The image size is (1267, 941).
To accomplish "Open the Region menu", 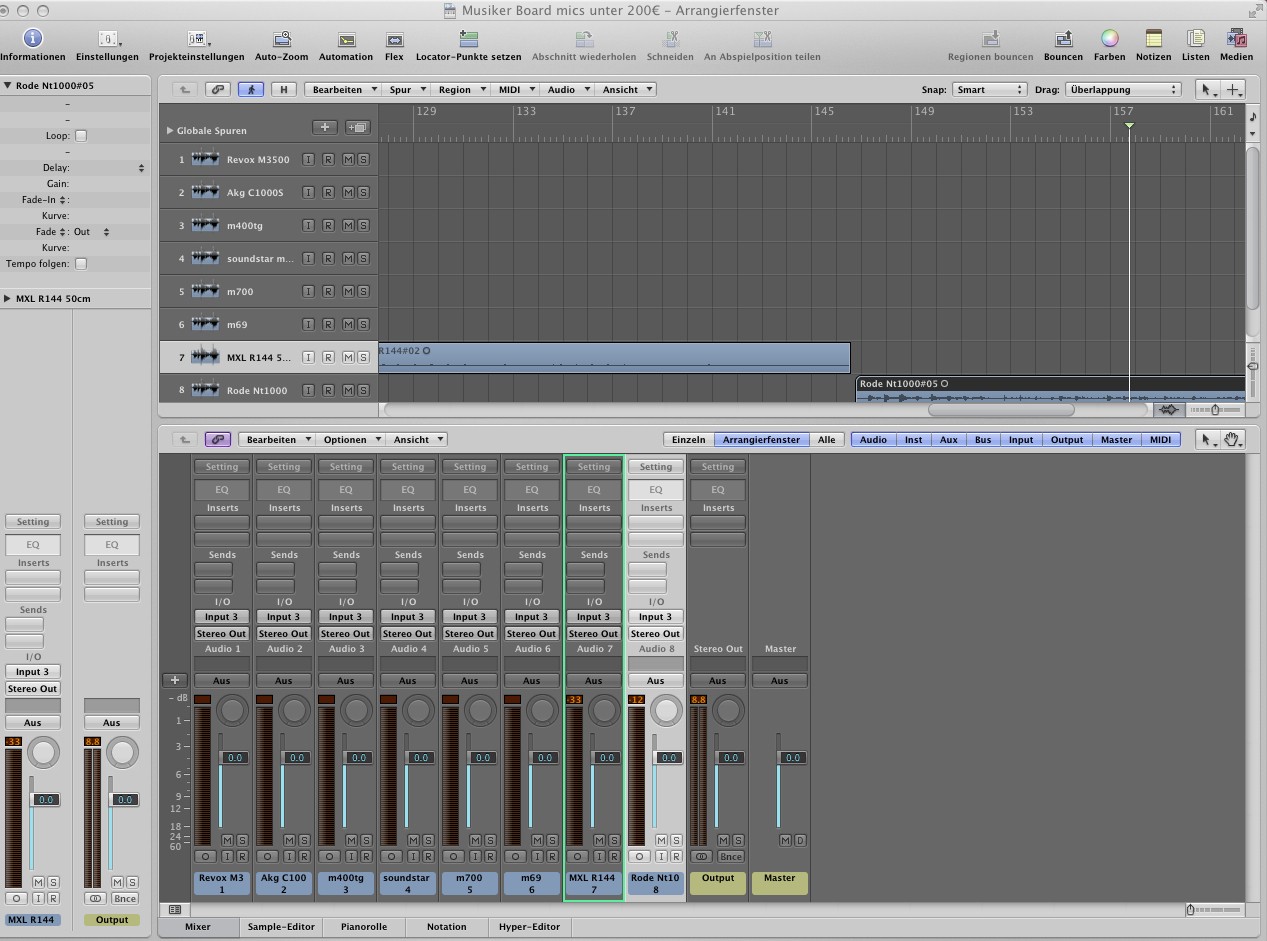I will click(460, 89).
